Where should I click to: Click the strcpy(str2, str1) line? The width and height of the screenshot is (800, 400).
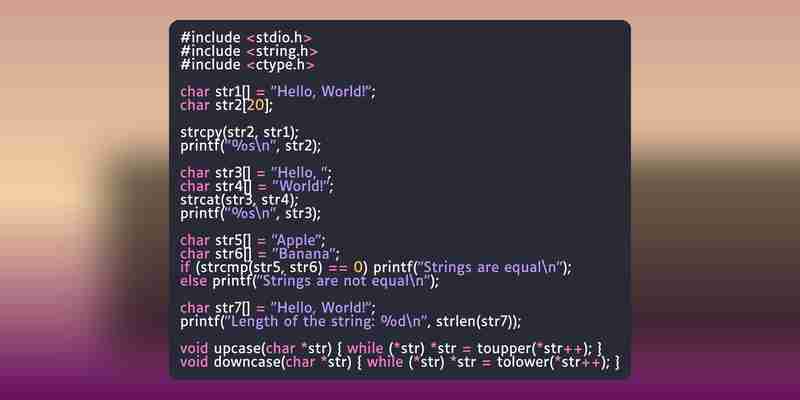pyautogui.click(x=239, y=133)
